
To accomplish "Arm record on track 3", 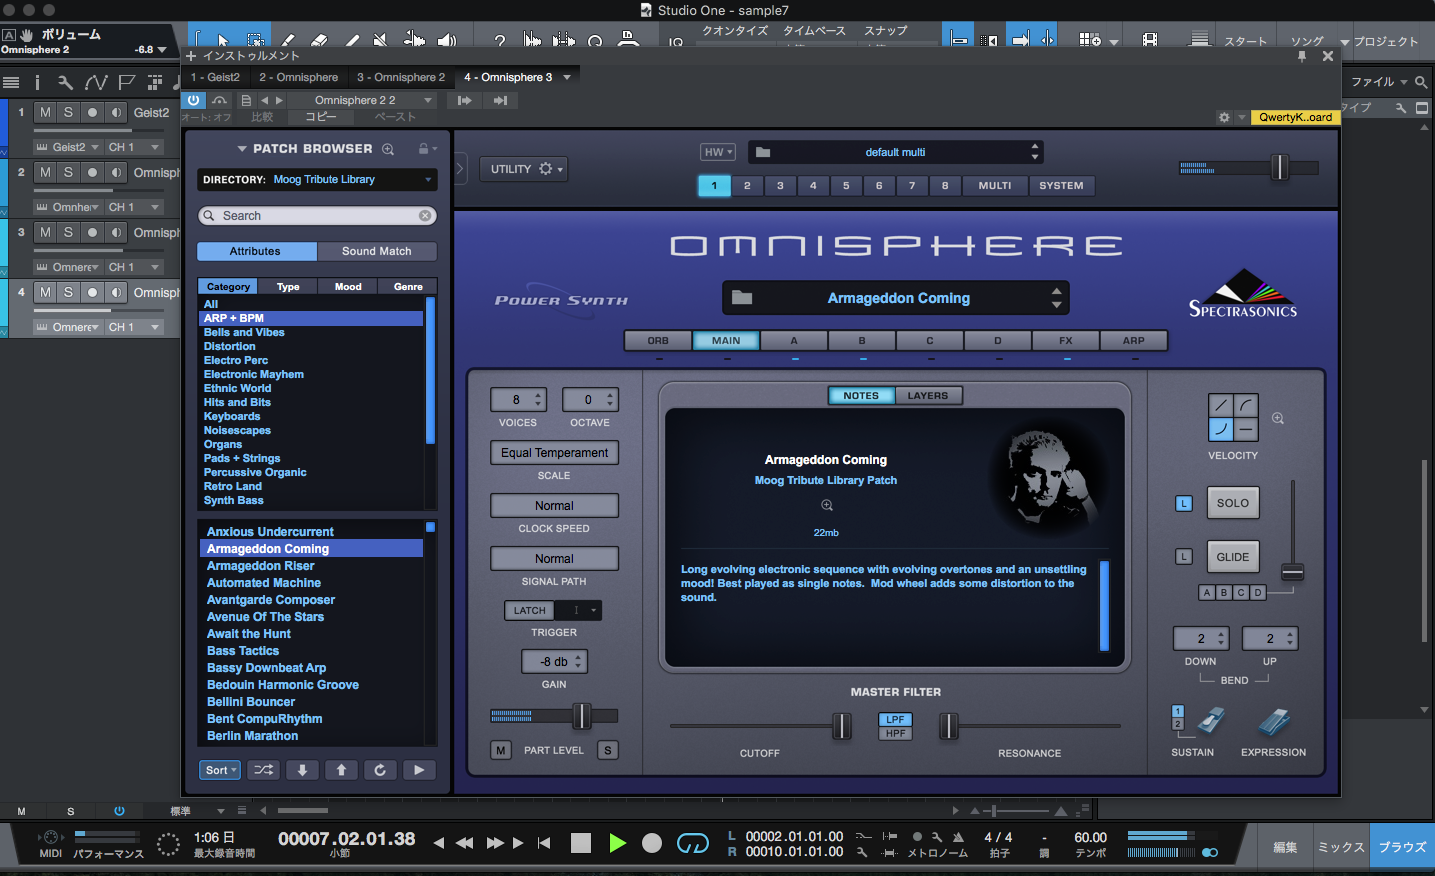I will (92, 233).
